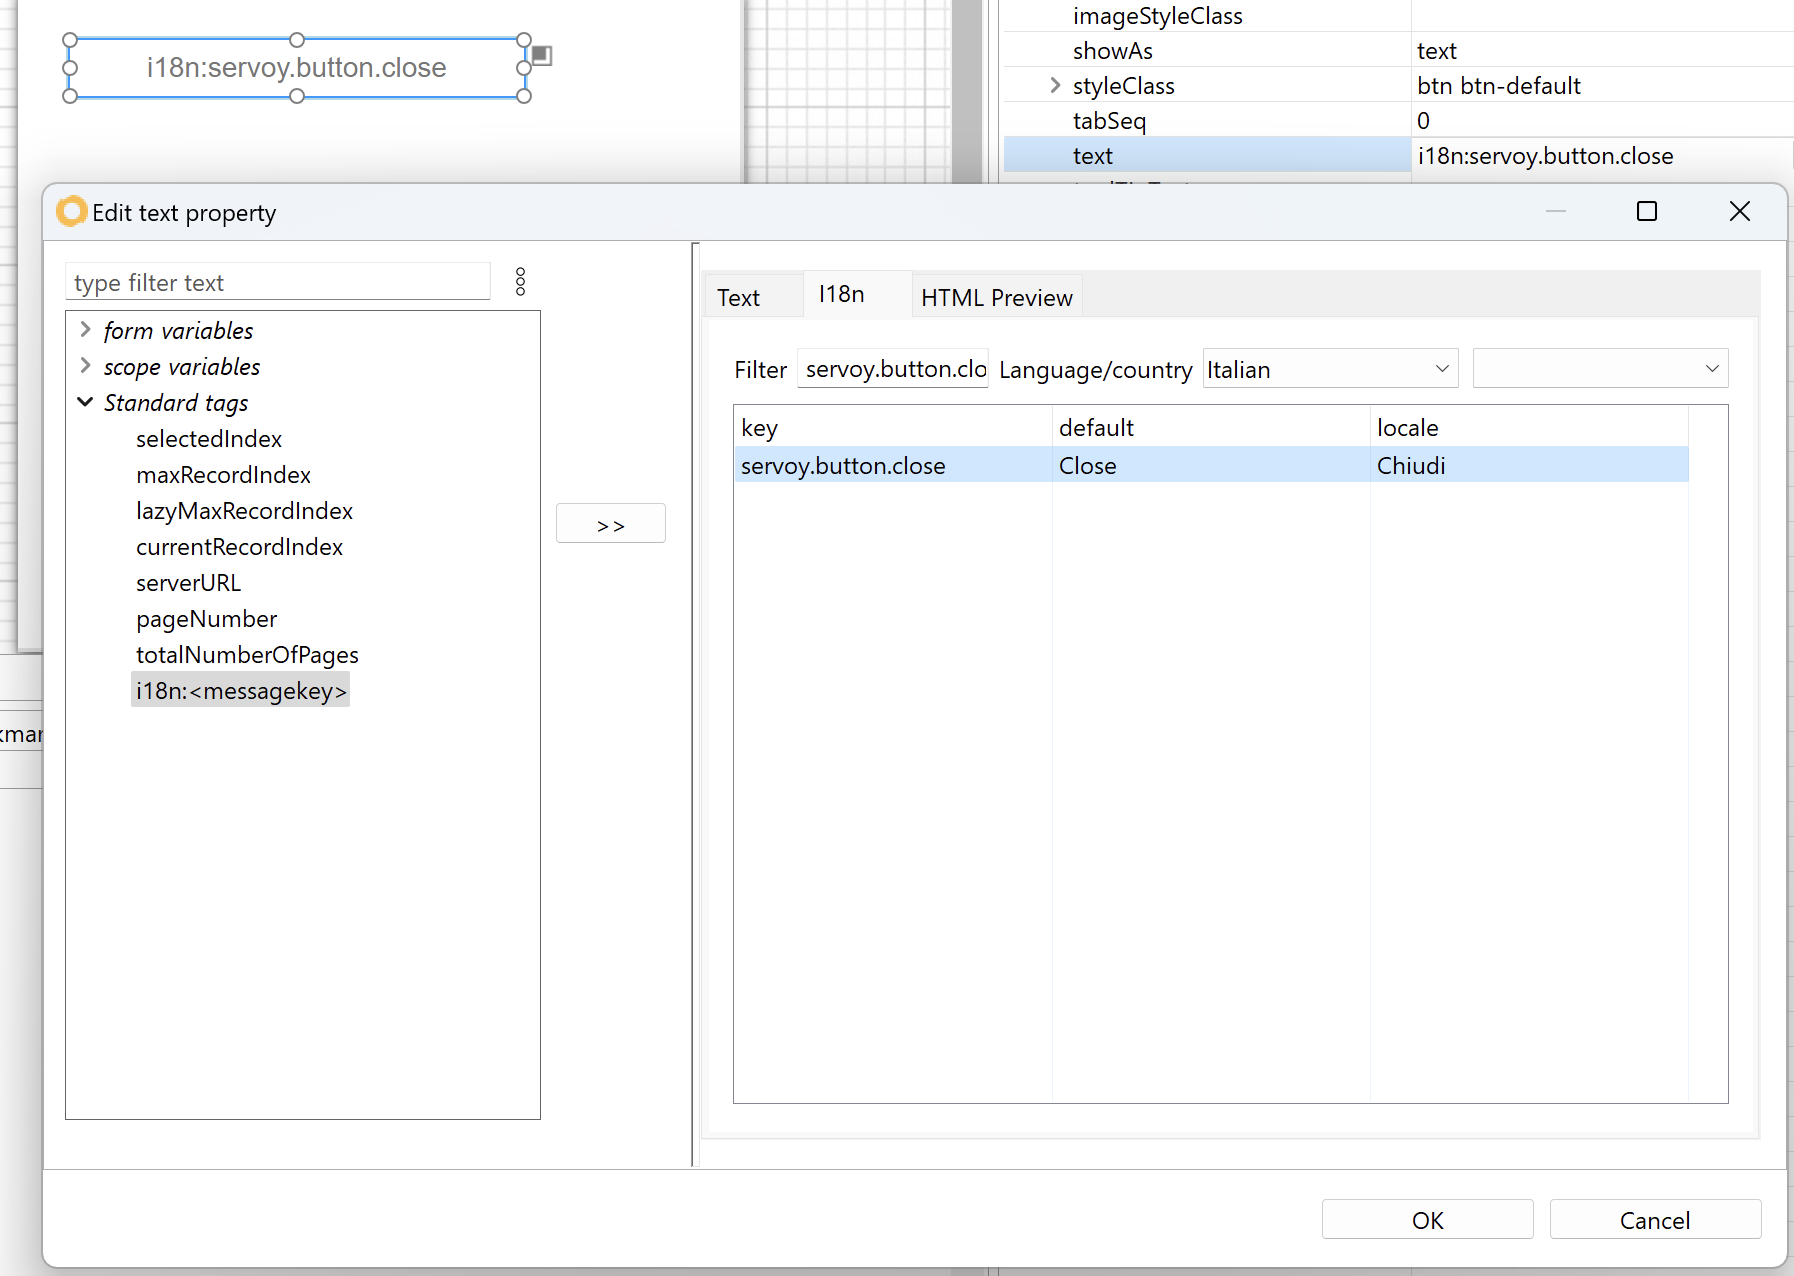Open the empty country dropdown

pyautogui.click(x=1600, y=369)
